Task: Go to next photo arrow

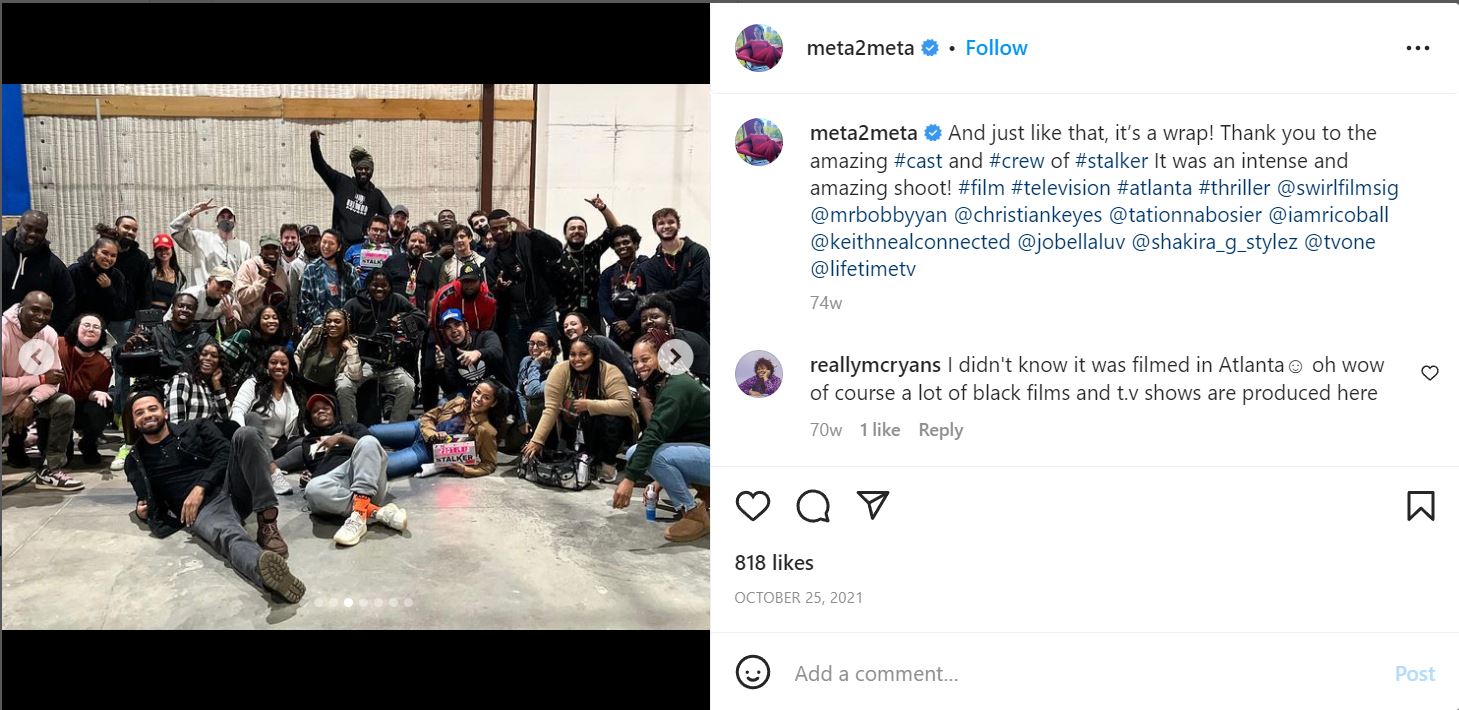Action: tap(676, 357)
